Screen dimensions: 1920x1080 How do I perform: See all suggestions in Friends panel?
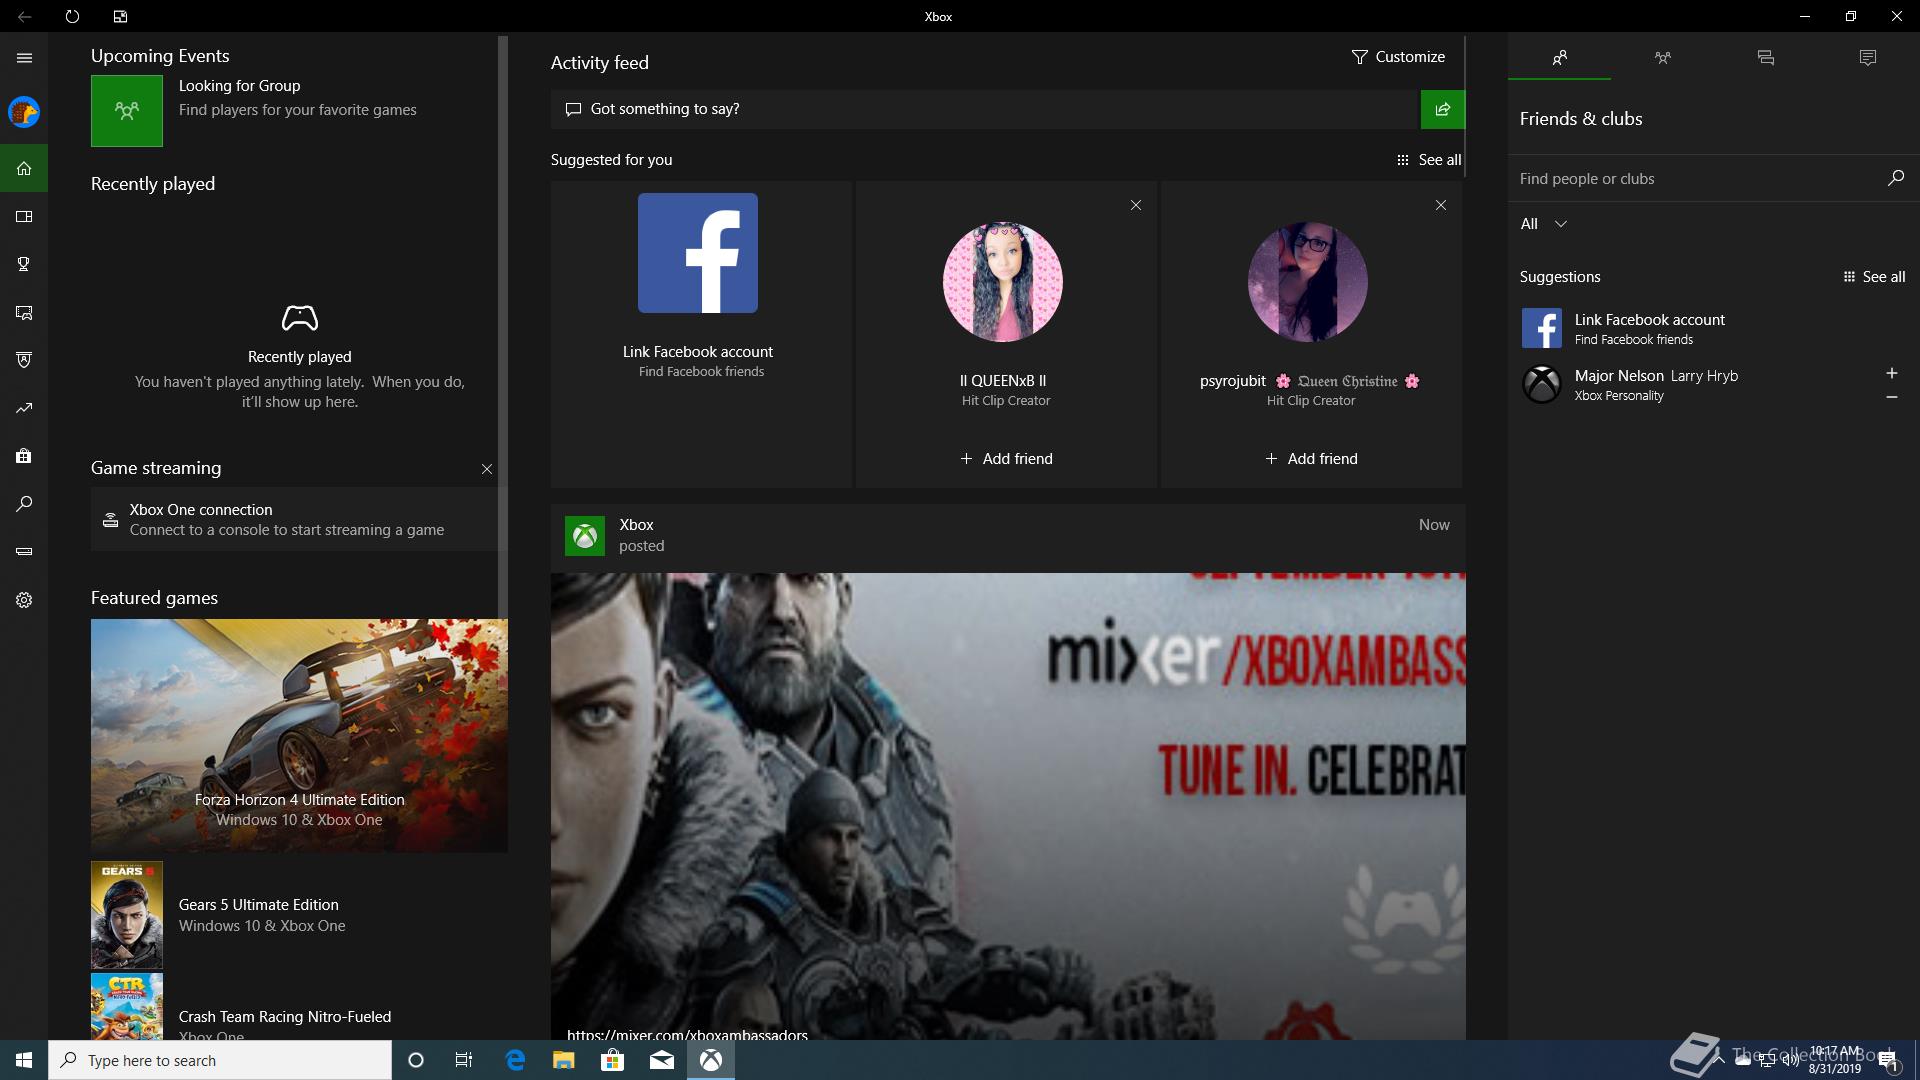1874,277
